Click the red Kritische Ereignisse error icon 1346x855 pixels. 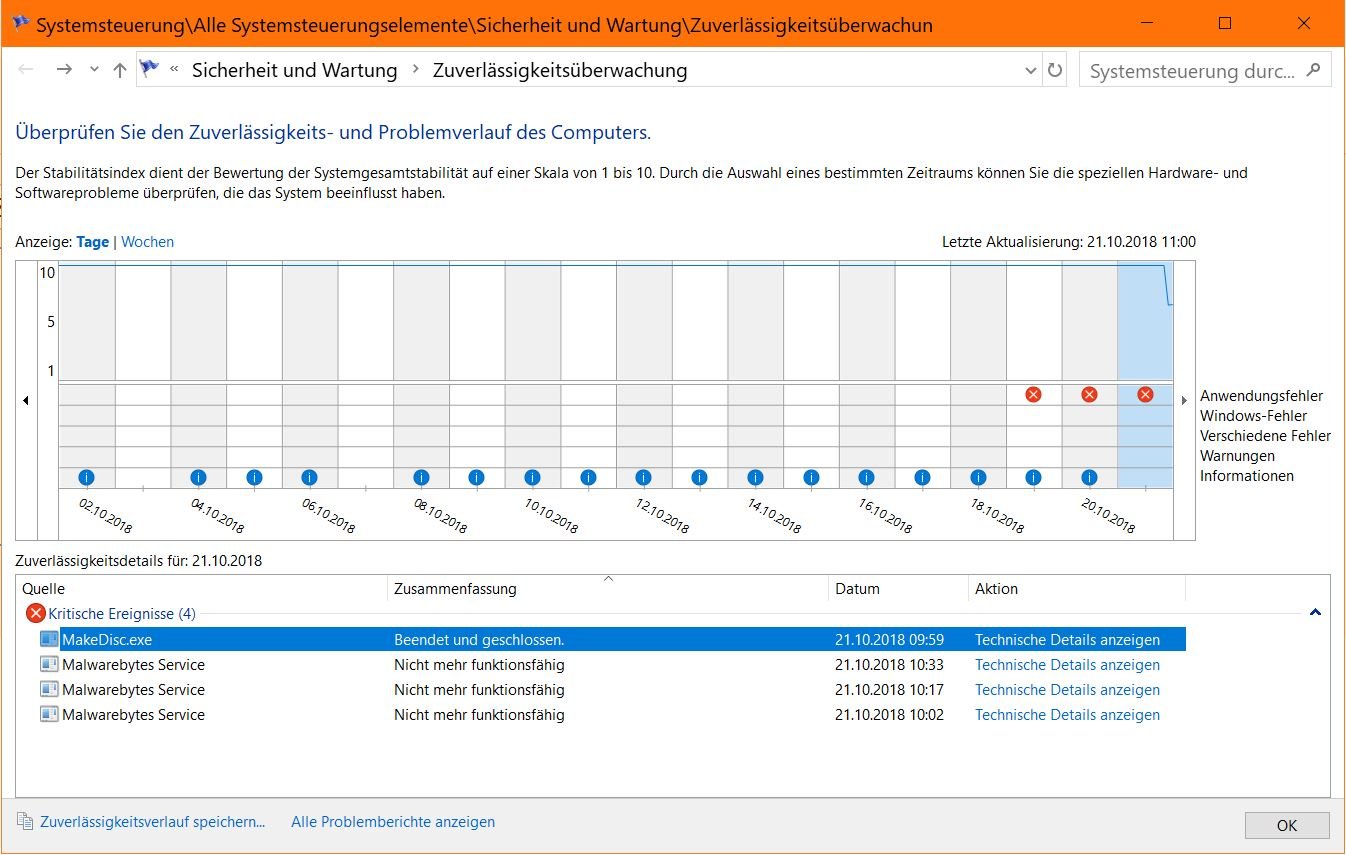point(36,613)
